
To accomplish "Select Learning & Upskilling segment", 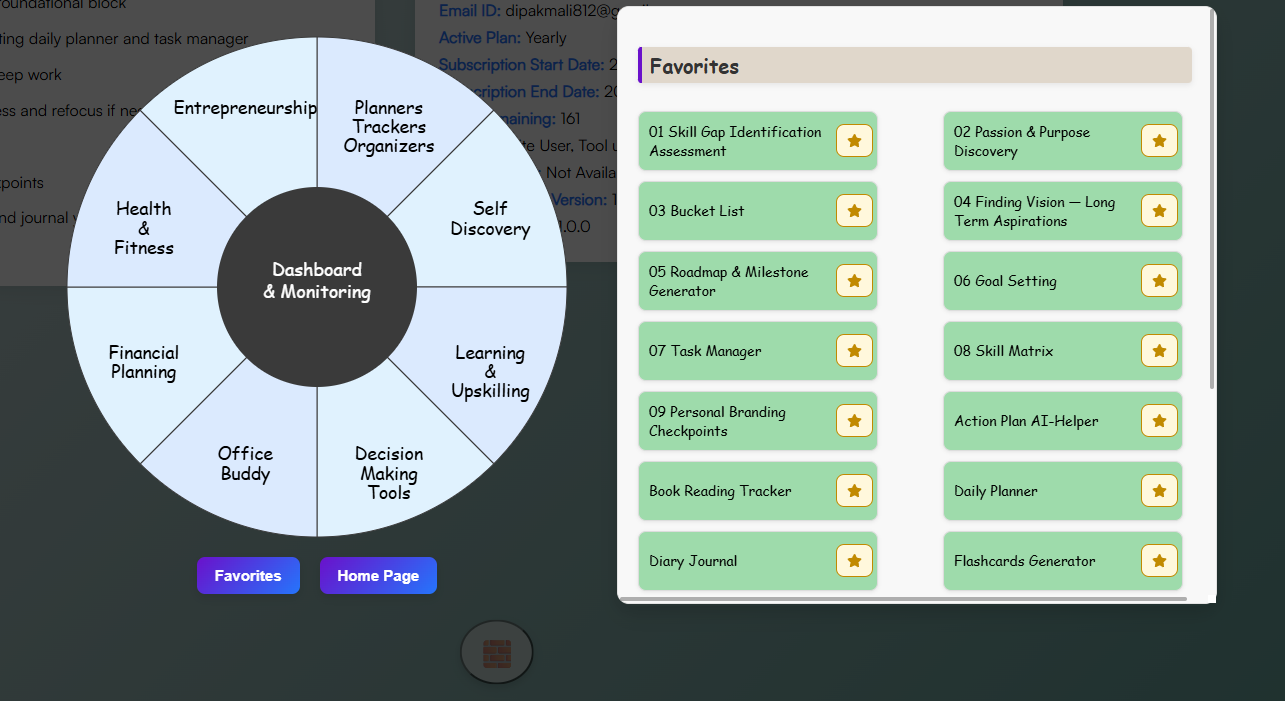I will pyautogui.click(x=490, y=372).
